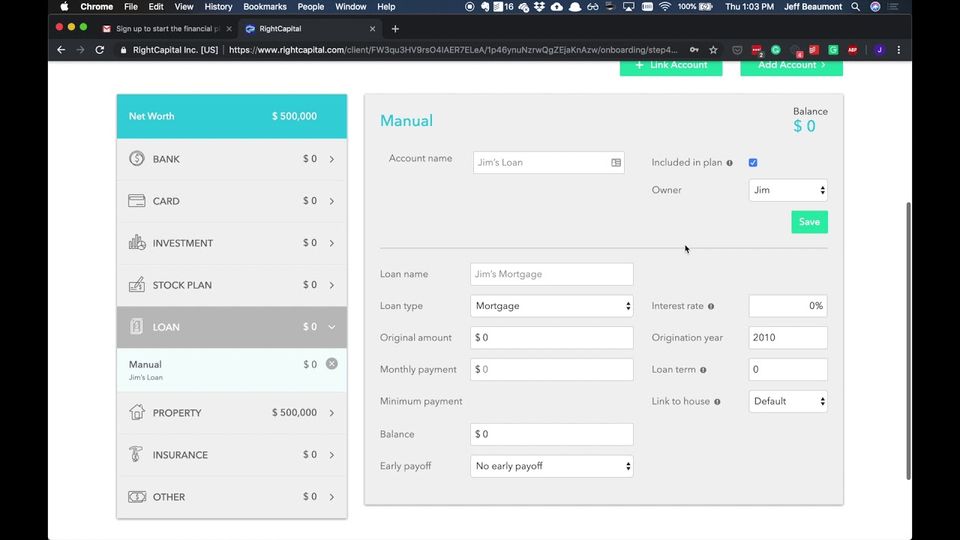Open a new Chrome tab
The width and height of the screenshot is (960, 540).
(395, 29)
